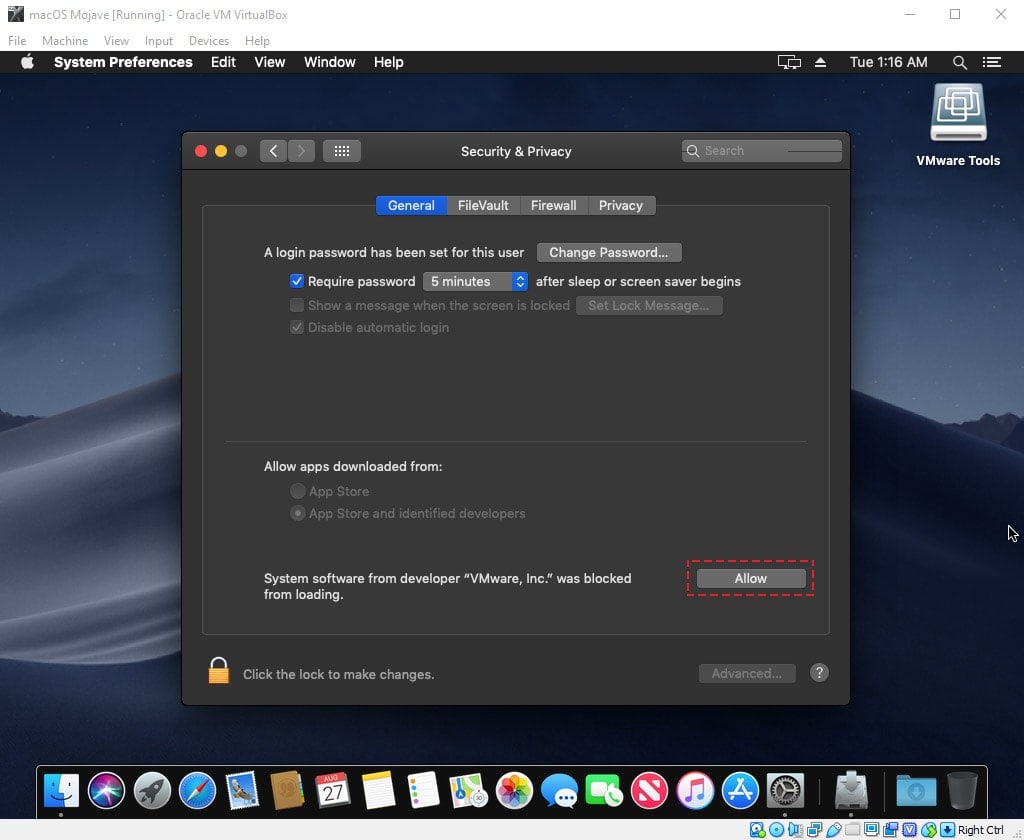Screen dimensions: 1024x840
Task: Open Finder from the Dock
Action: pyautogui.click(x=61, y=790)
